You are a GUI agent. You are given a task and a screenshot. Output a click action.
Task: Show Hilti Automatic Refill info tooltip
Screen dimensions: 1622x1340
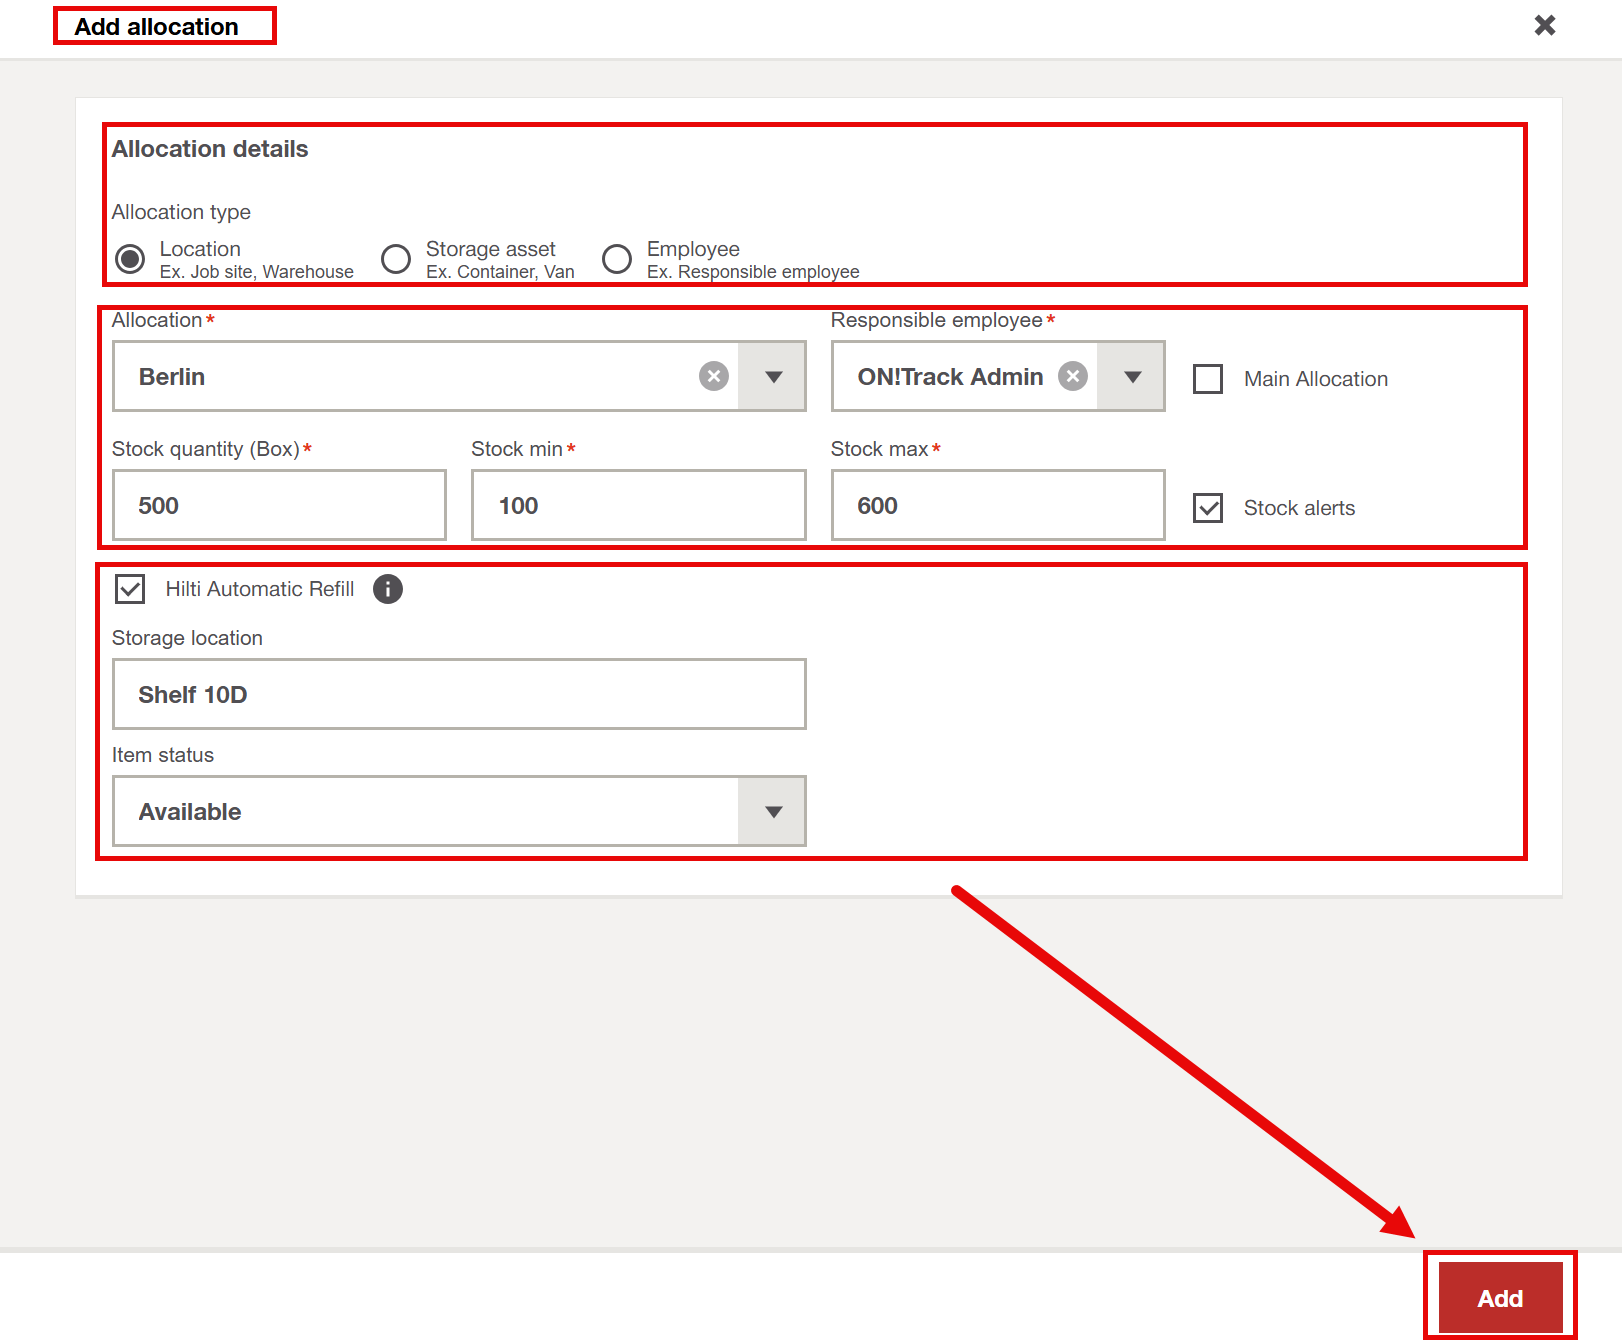(x=388, y=589)
